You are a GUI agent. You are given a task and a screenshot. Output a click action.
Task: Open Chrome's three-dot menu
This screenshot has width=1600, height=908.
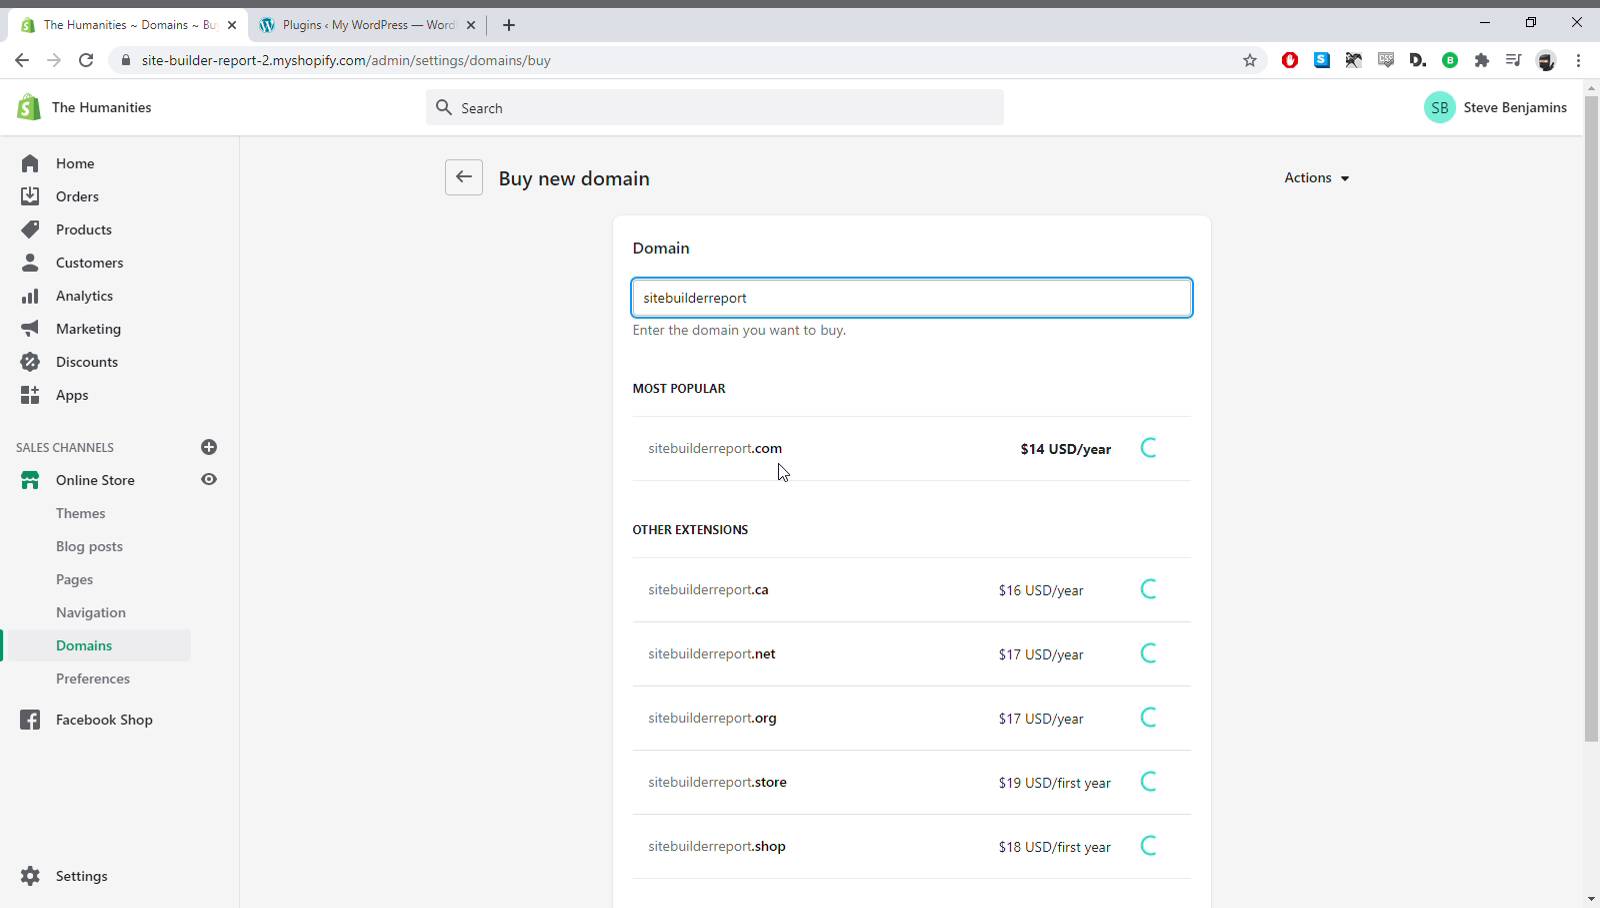pyautogui.click(x=1578, y=60)
